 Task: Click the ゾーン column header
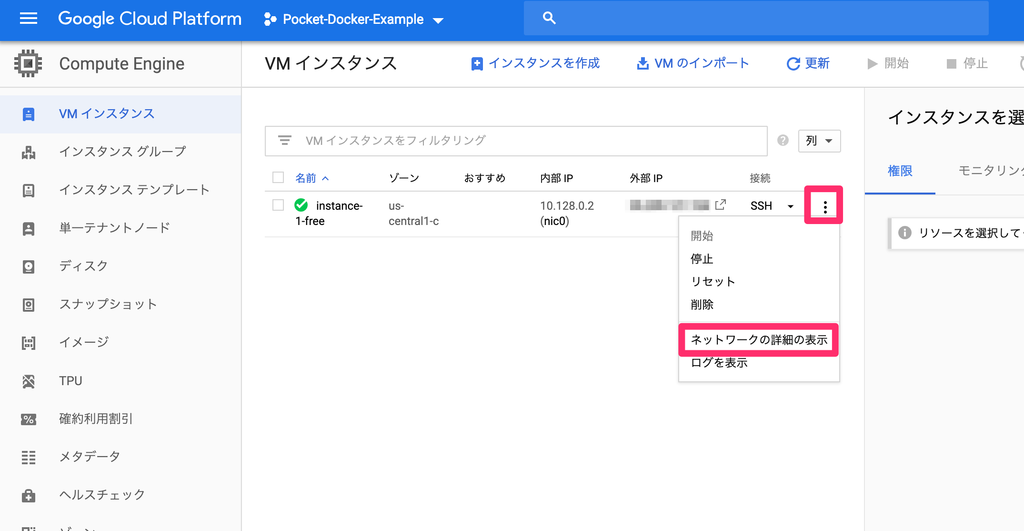click(x=404, y=178)
